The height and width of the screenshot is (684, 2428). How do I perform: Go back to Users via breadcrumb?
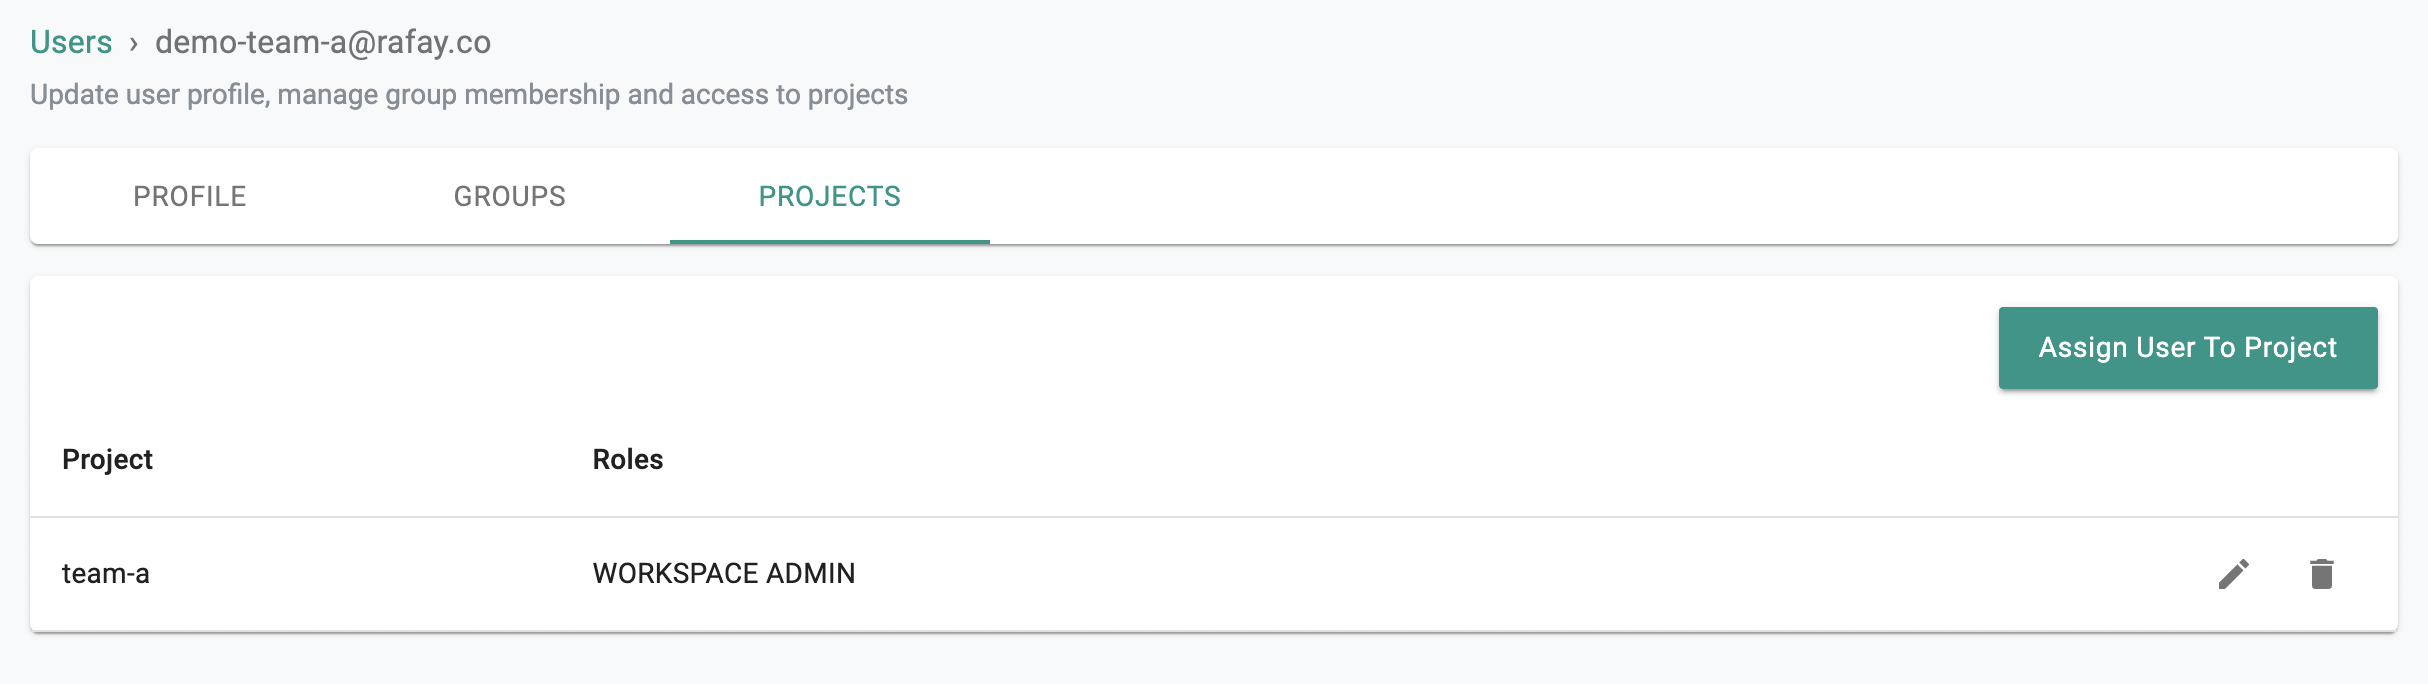[x=71, y=42]
